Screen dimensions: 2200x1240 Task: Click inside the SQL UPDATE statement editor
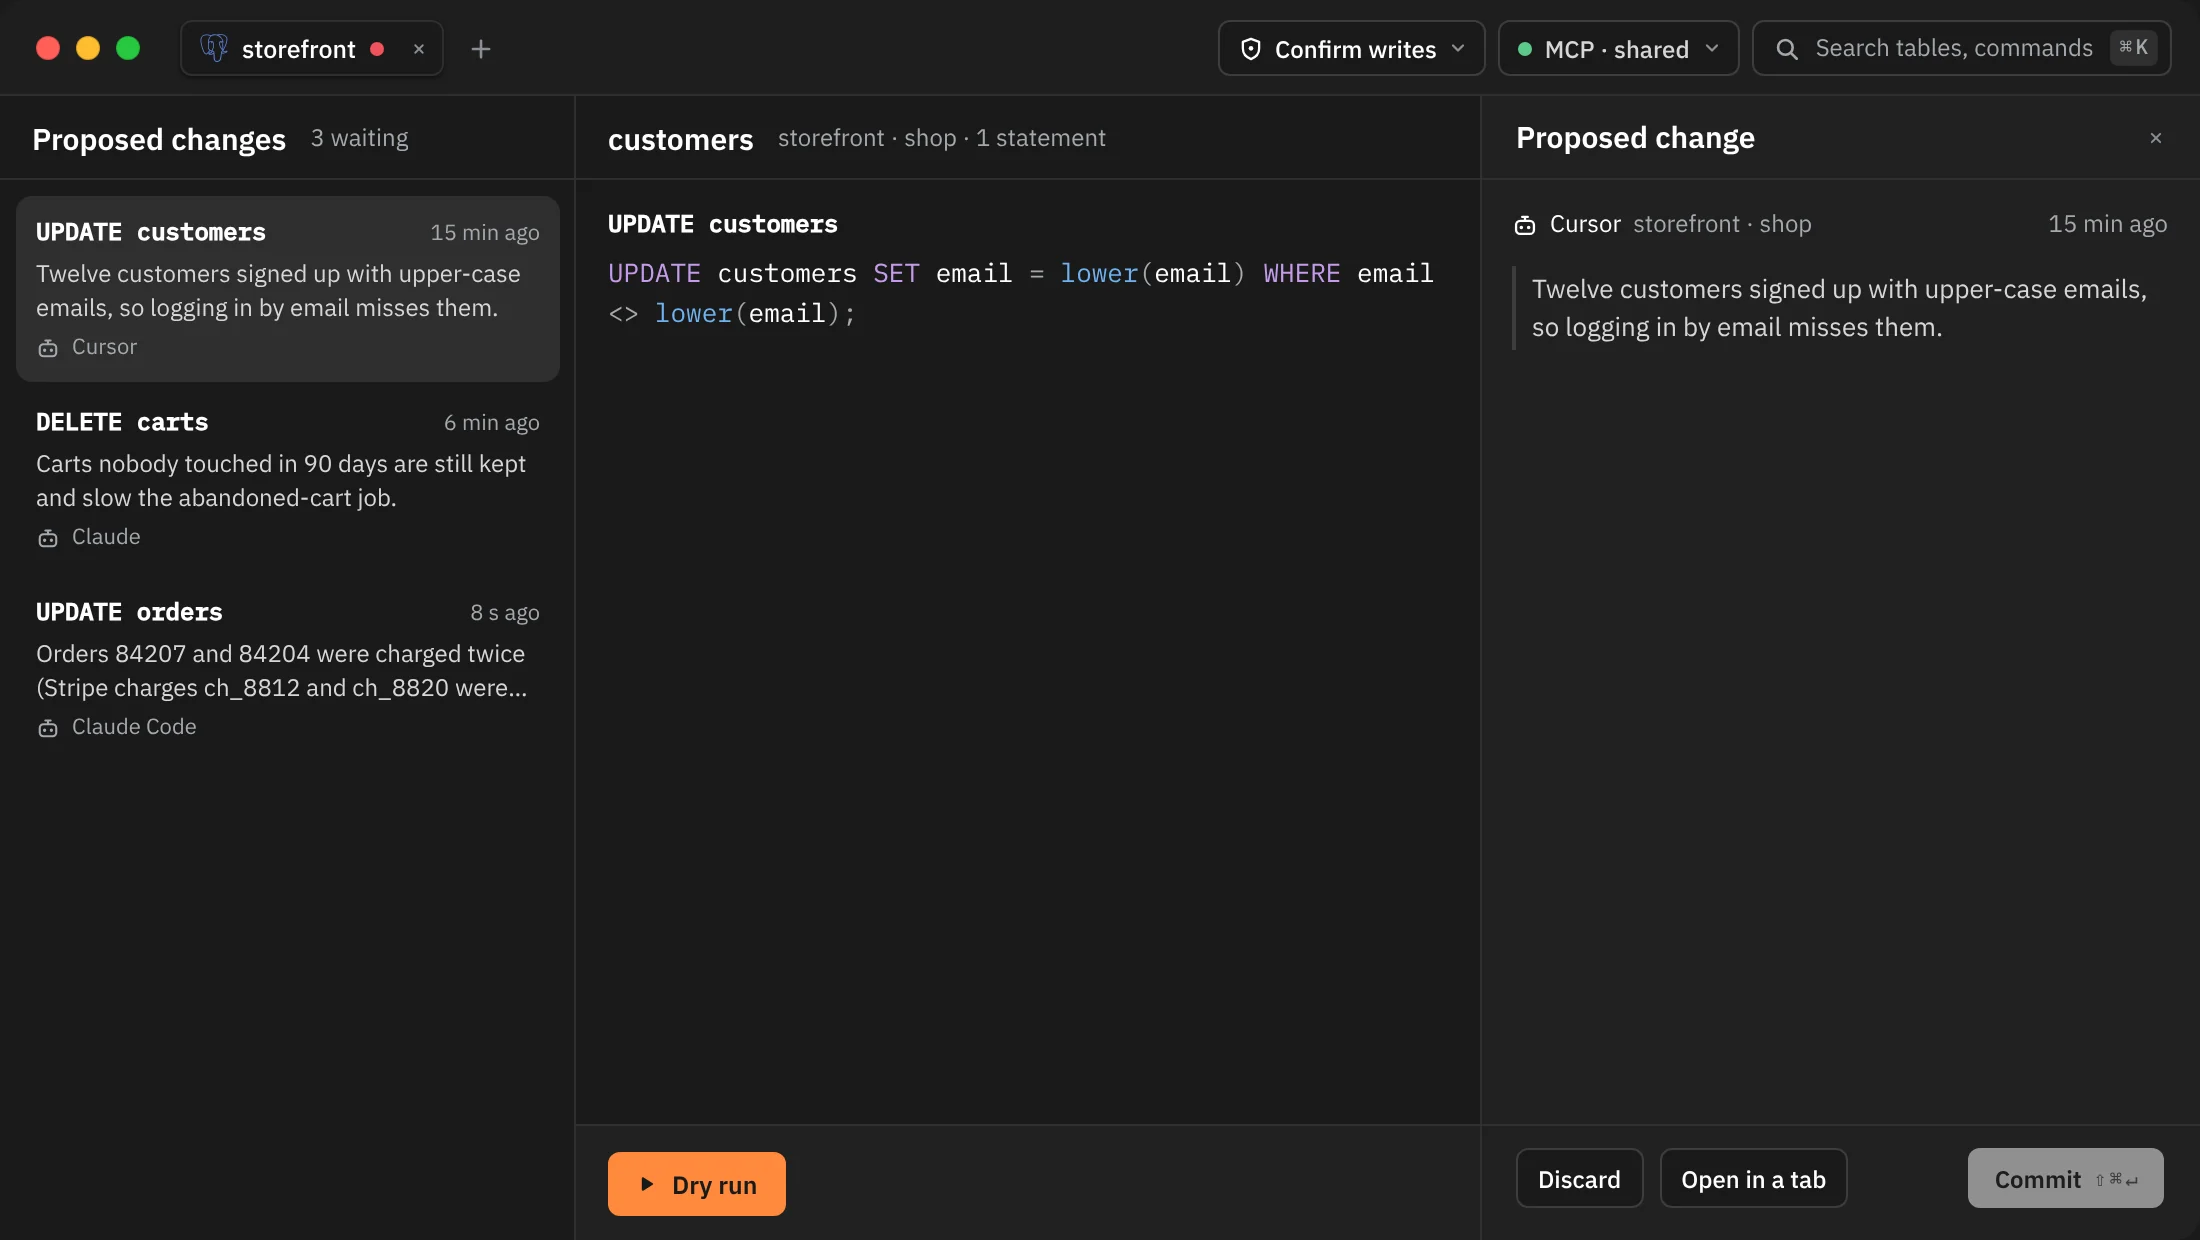[x=1021, y=293]
